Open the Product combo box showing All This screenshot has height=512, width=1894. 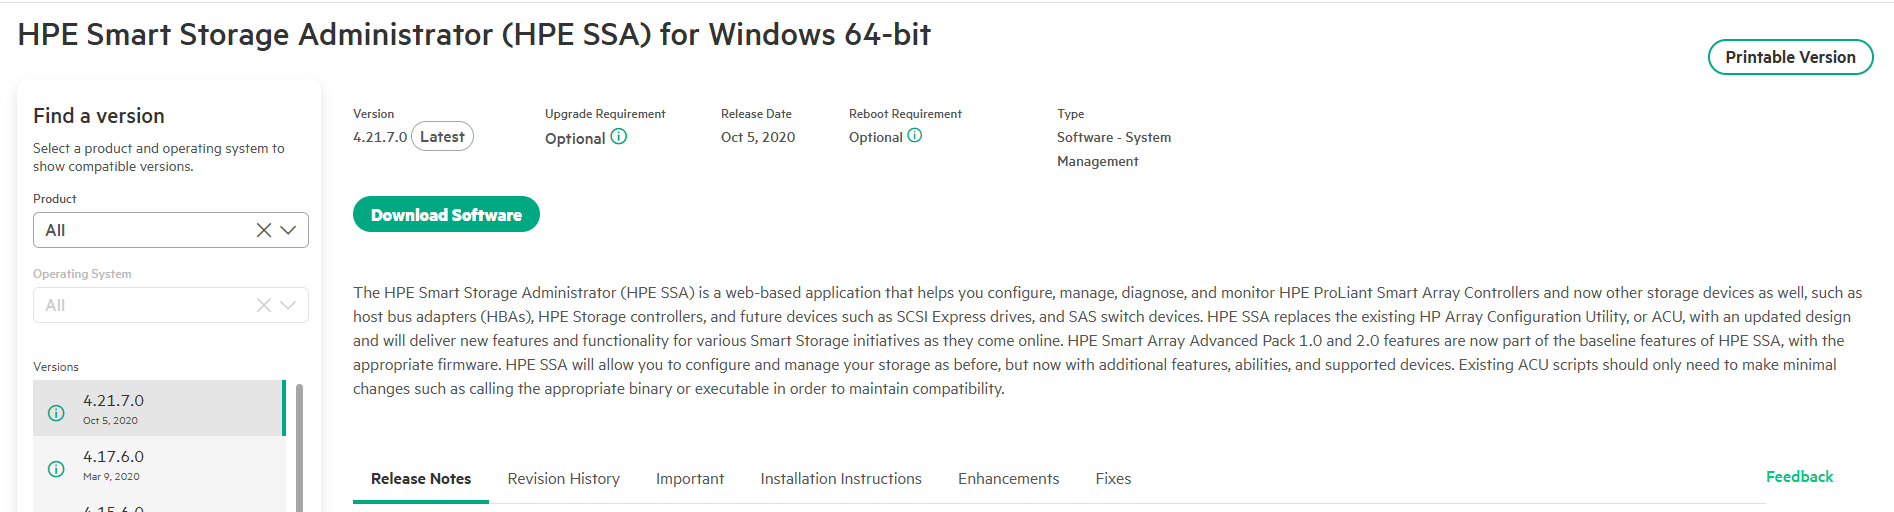click(171, 230)
